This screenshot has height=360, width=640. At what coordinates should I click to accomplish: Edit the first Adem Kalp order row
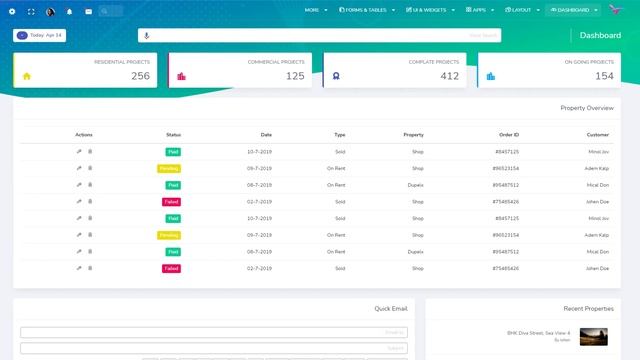click(79, 168)
